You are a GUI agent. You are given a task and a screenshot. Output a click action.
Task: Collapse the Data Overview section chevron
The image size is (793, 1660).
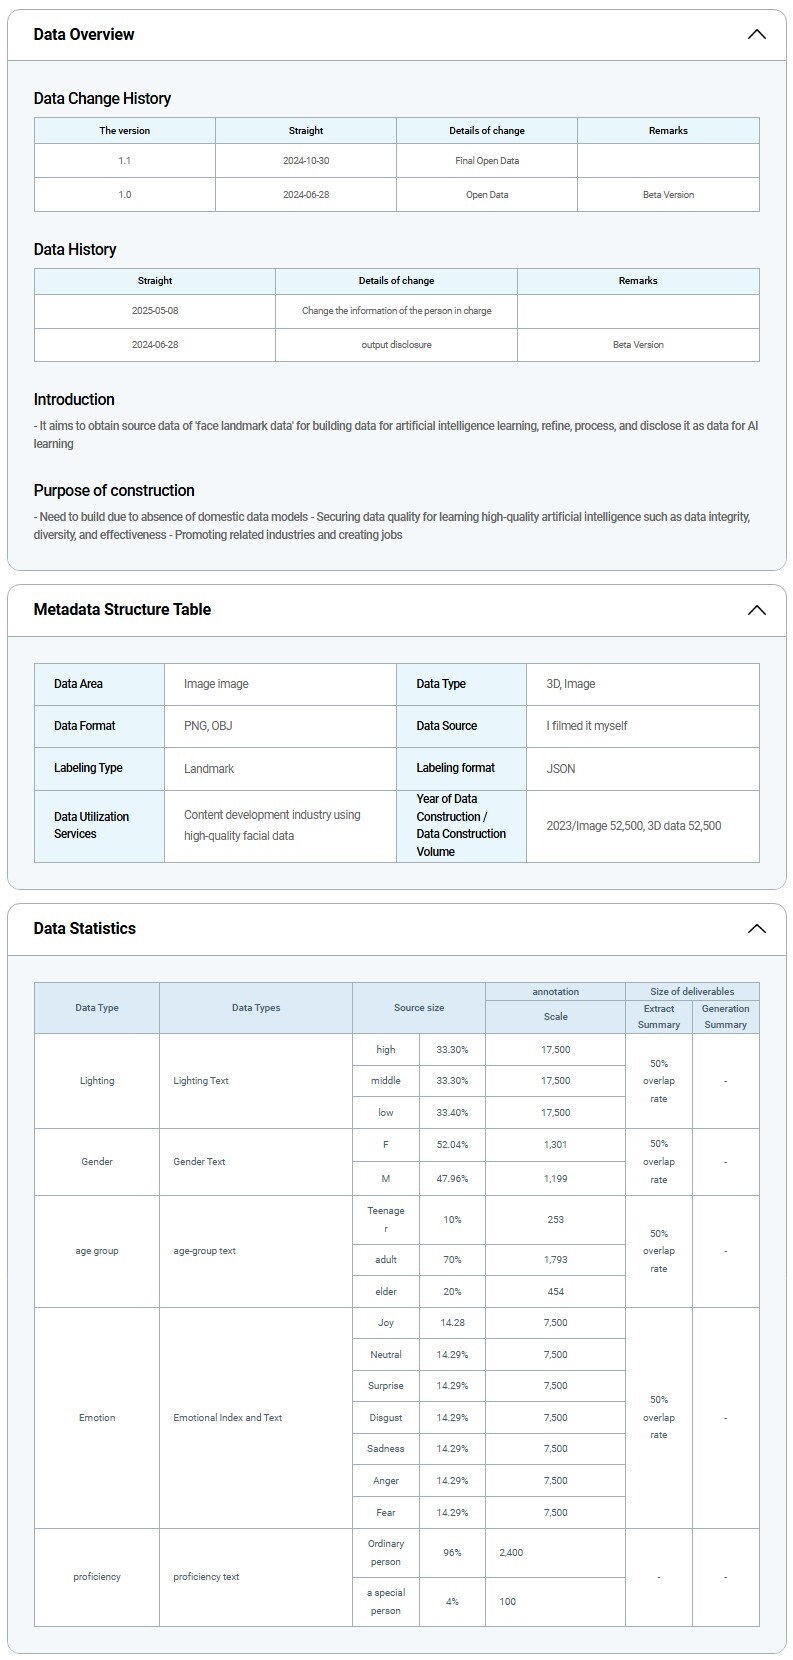coord(756,34)
